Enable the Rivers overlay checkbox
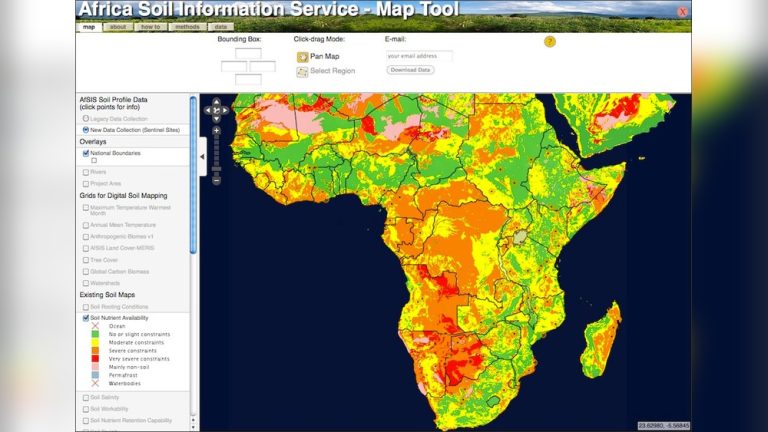 (86, 172)
